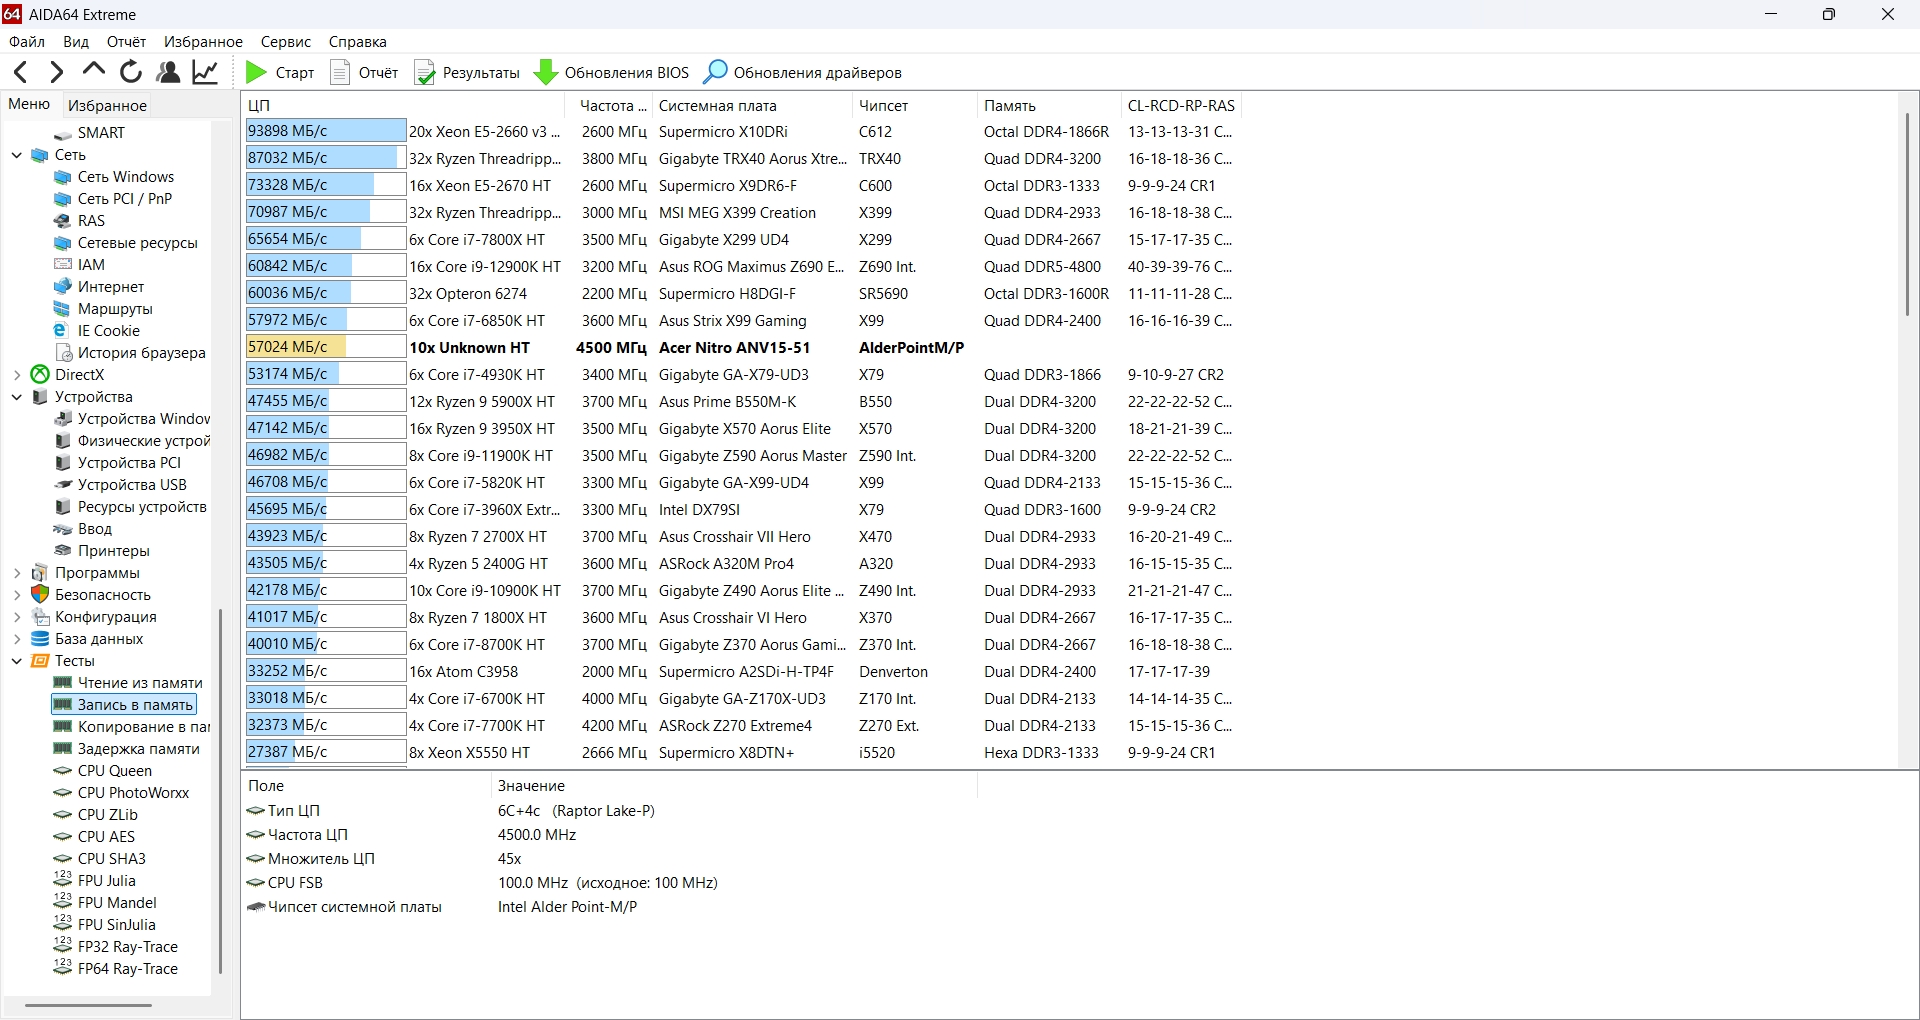
Task: Select the Ввод tree item
Action: tap(83, 529)
